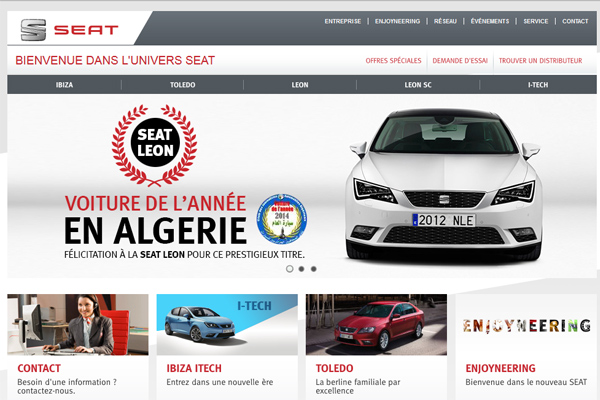The image size is (600, 400).
Task: Select the IBIZA model tab
Action: tap(64, 85)
